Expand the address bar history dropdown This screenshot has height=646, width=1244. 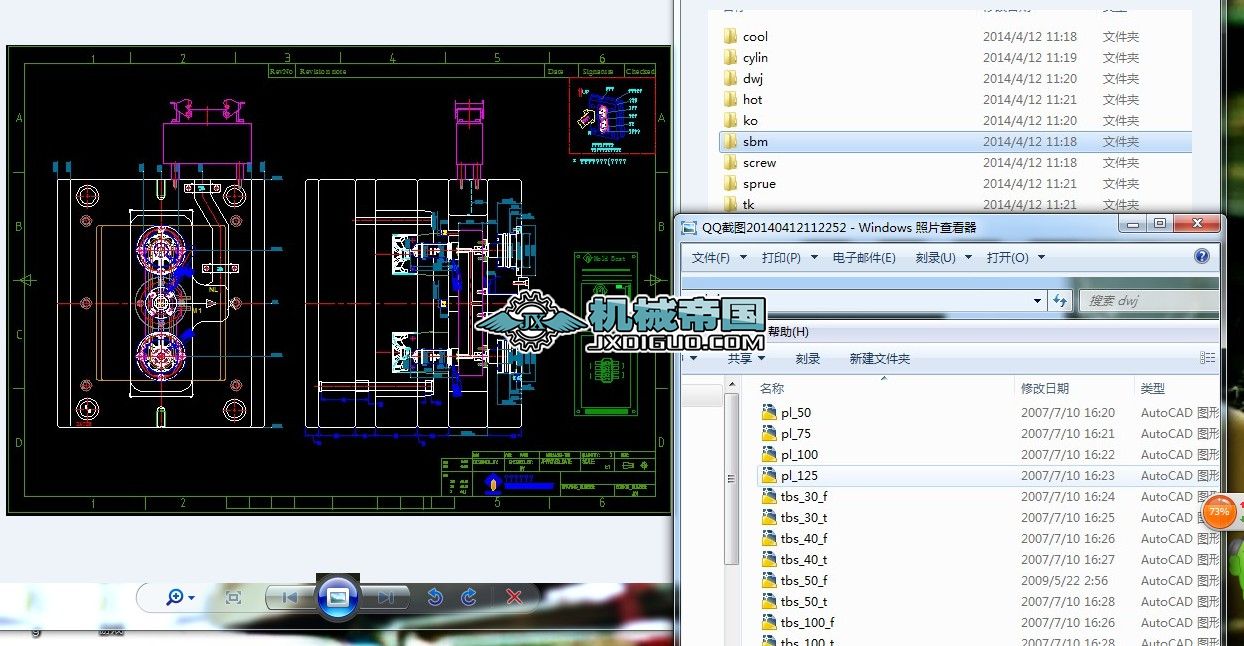(1037, 300)
